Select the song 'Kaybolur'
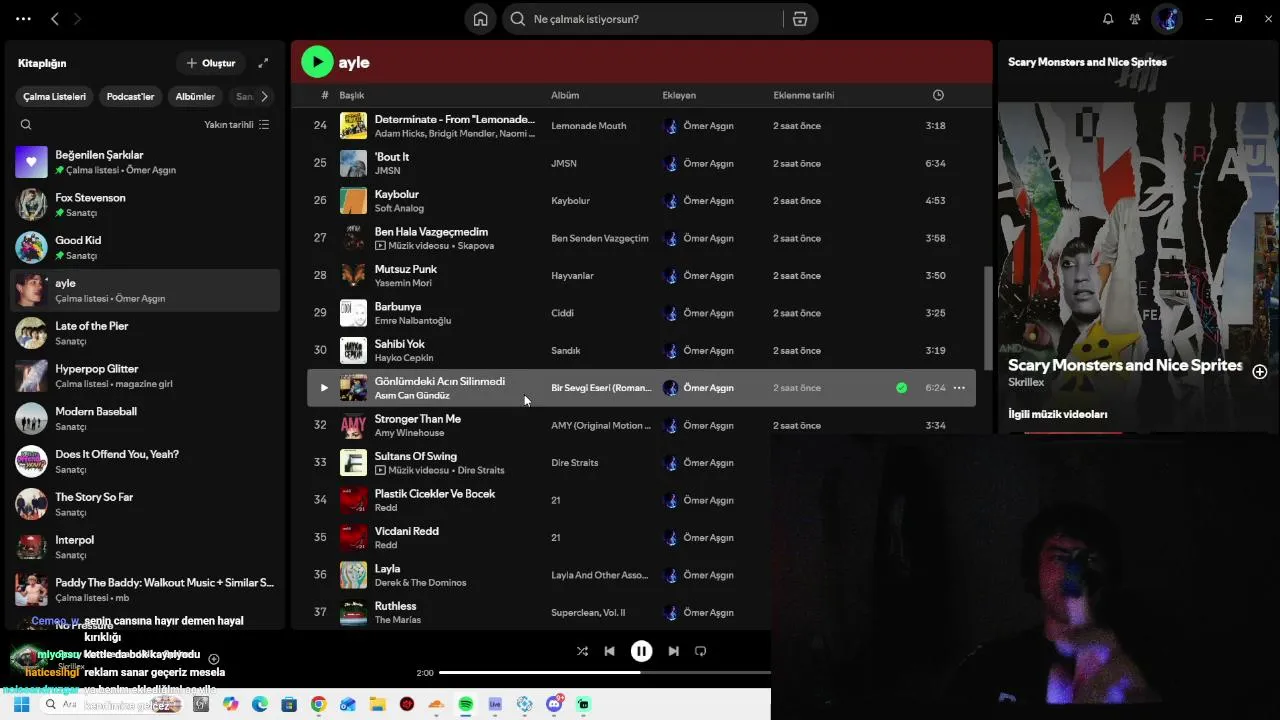1280x720 pixels. (x=397, y=194)
